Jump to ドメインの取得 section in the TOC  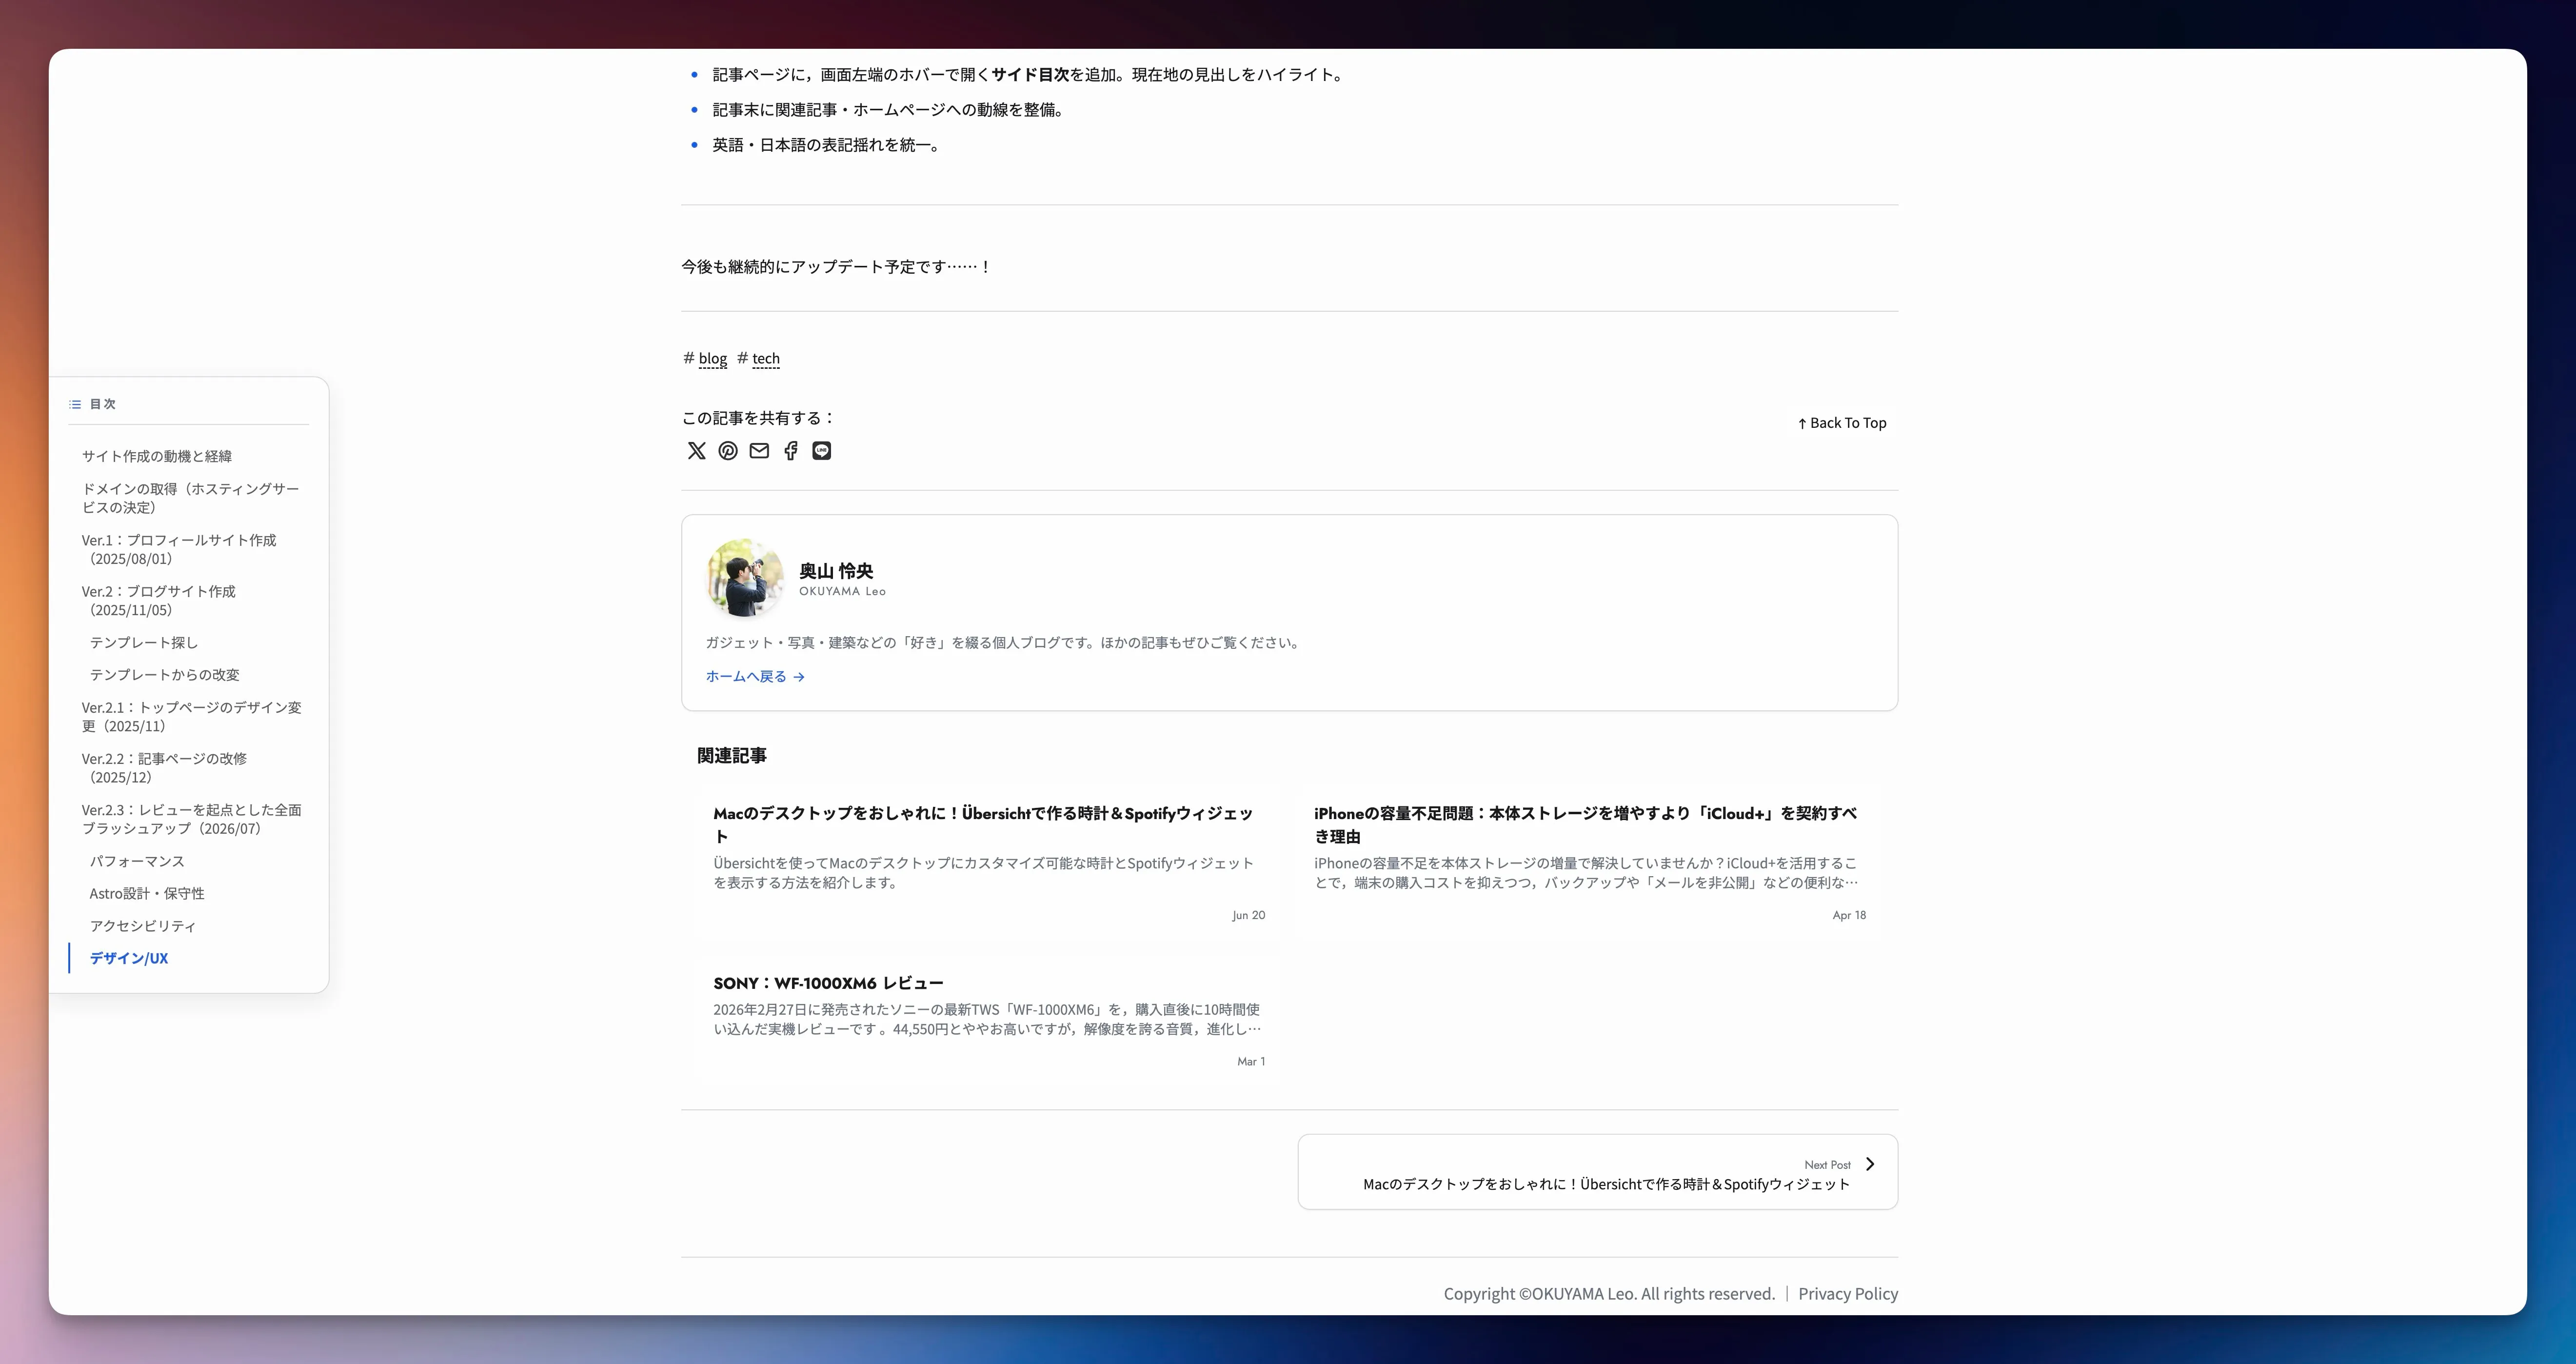pyautogui.click(x=190, y=498)
